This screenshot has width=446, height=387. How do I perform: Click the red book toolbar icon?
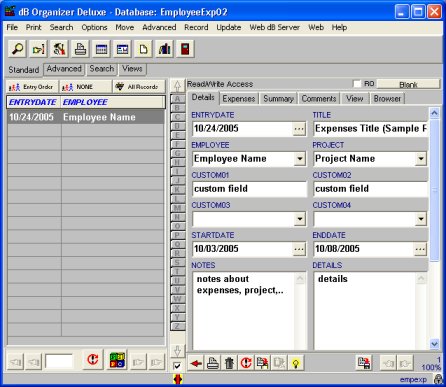click(x=185, y=49)
